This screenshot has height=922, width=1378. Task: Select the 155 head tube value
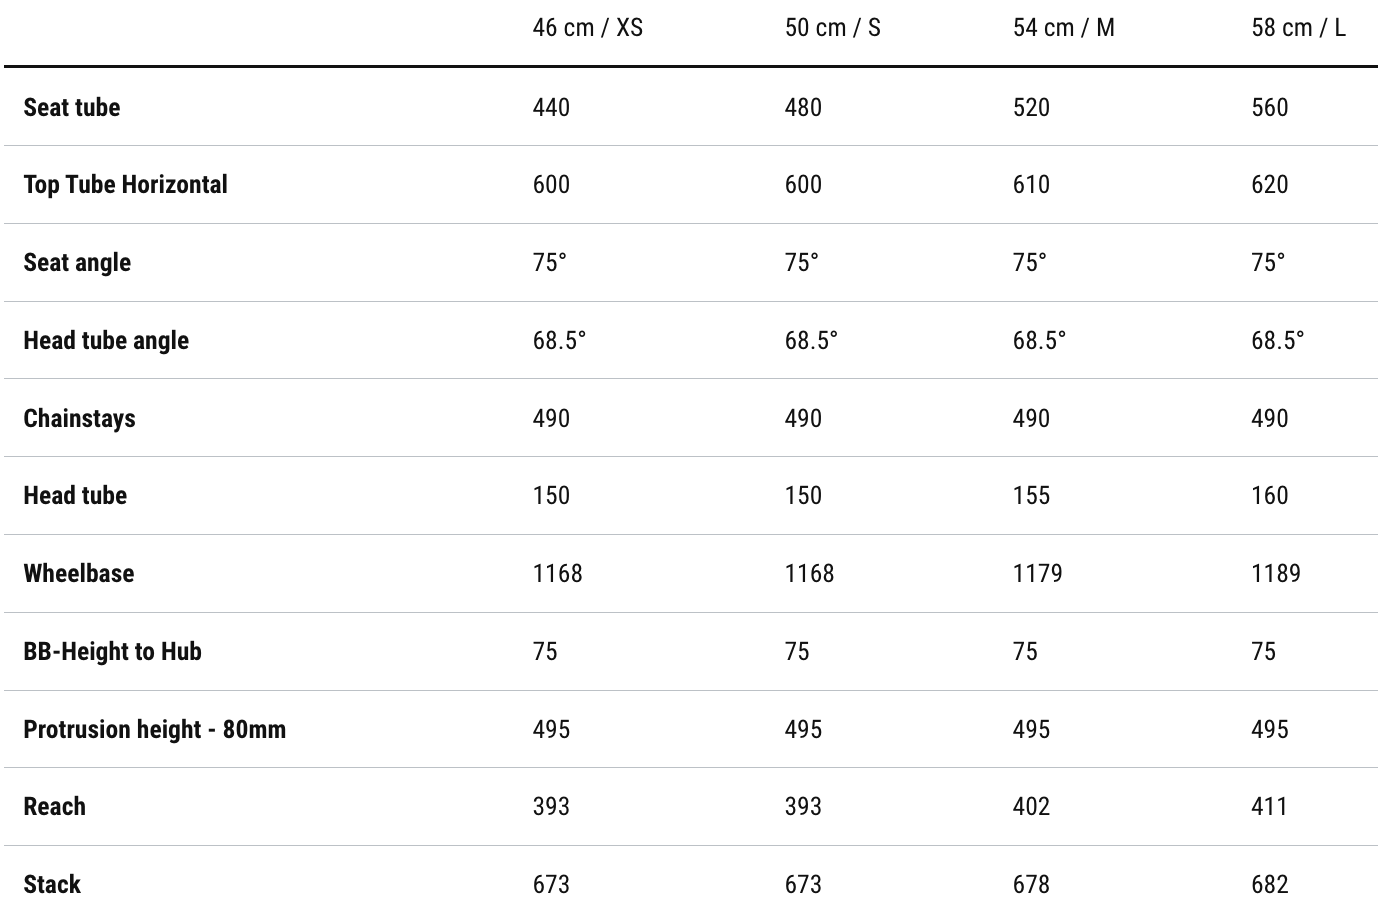pos(1031,495)
